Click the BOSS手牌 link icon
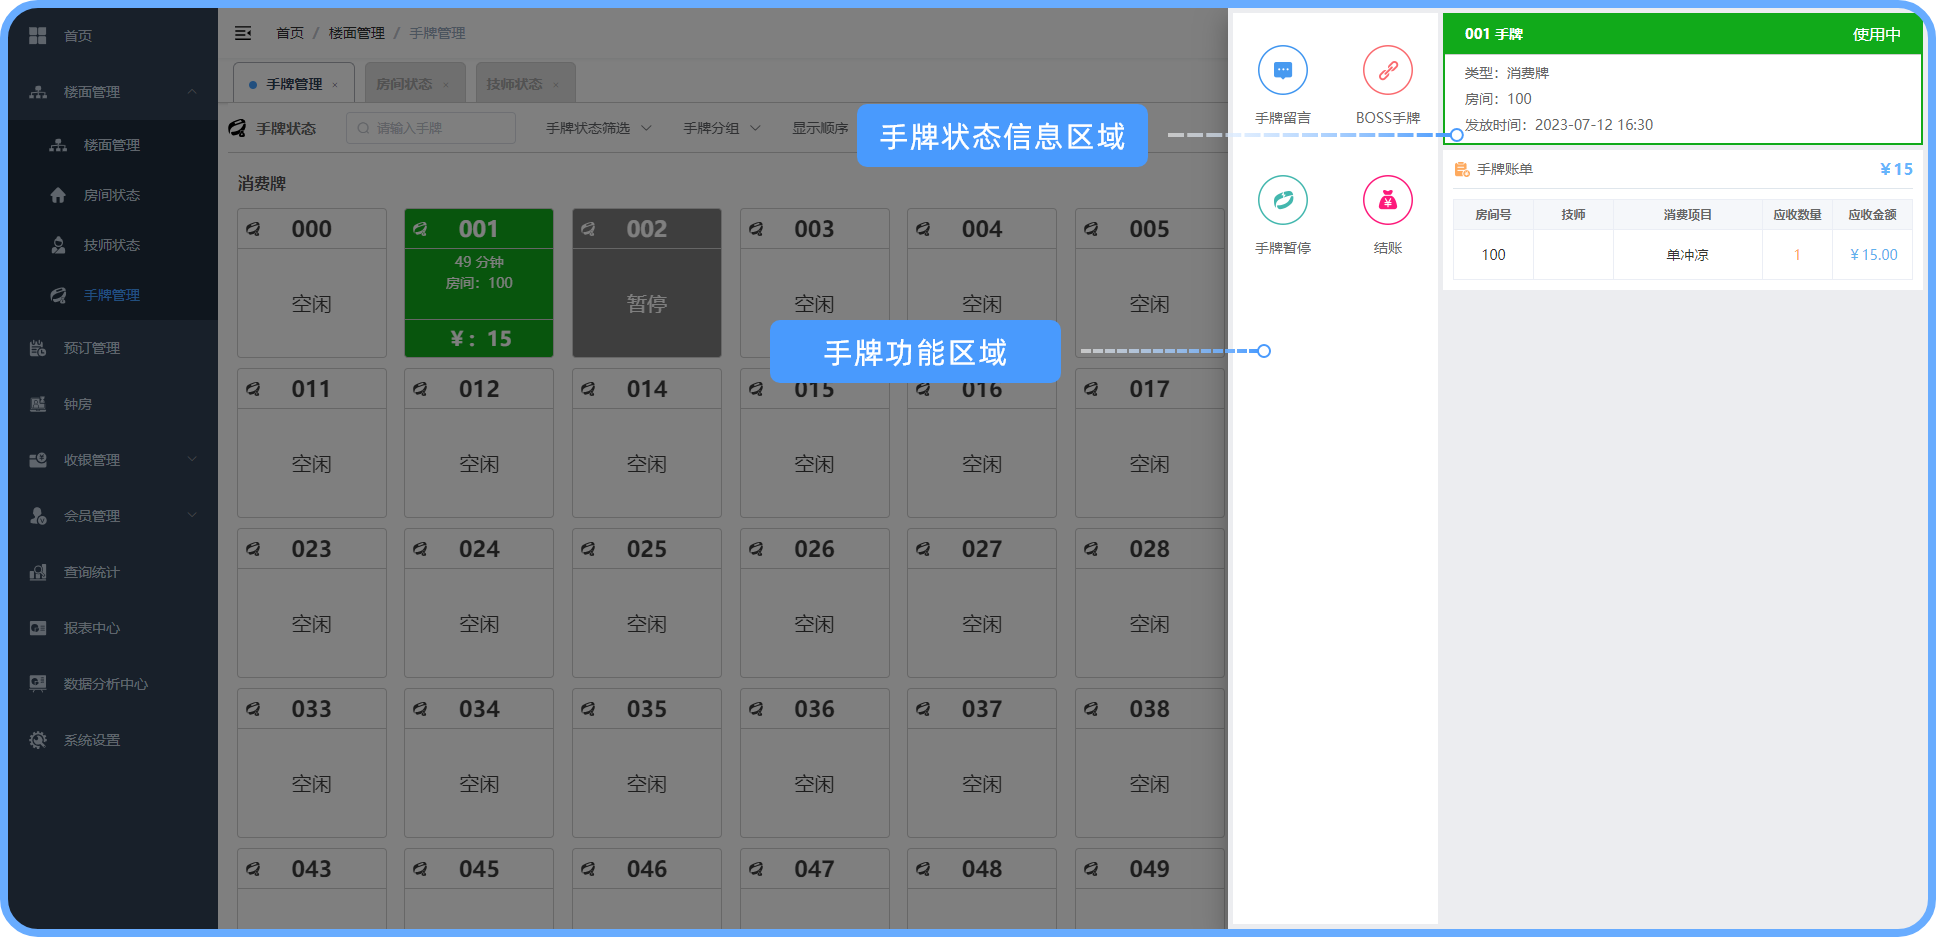The height and width of the screenshot is (937, 1936). tap(1388, 71)
